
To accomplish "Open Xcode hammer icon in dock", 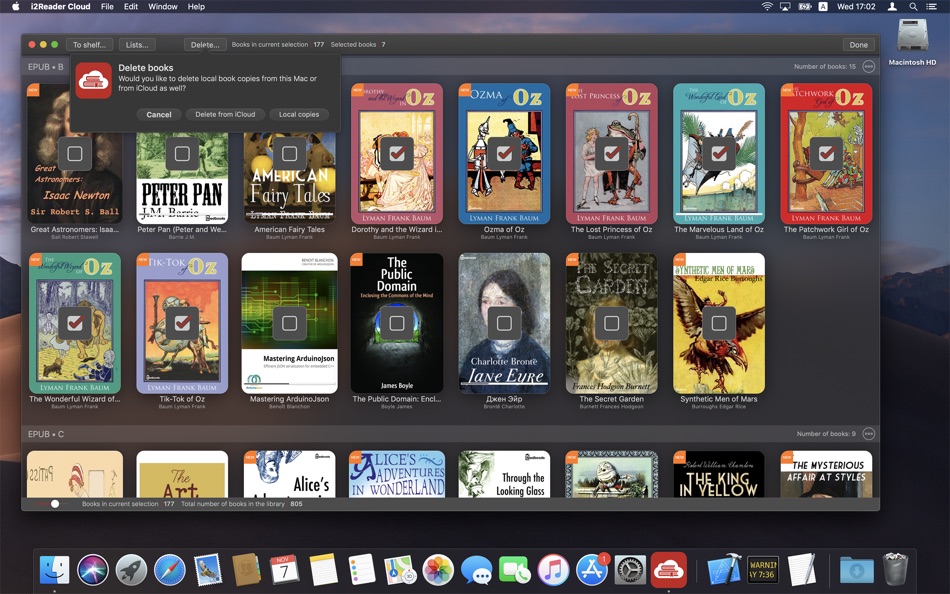I will [725, 570].
